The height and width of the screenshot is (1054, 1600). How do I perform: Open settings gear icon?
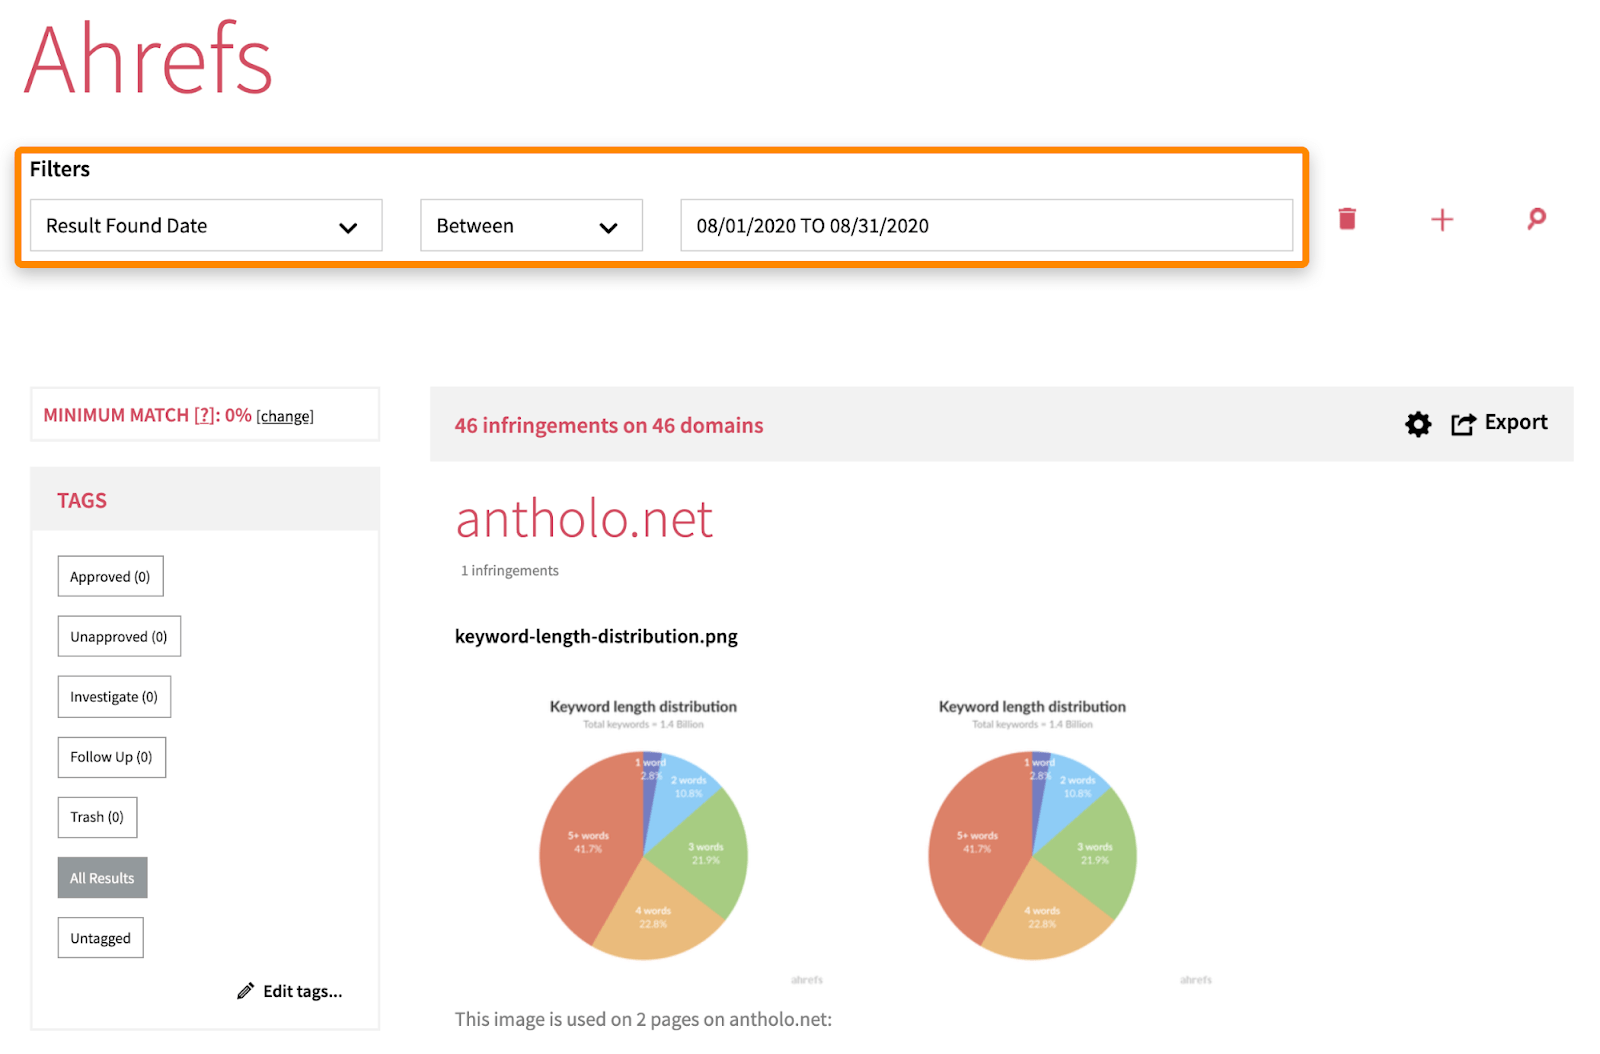point(1418,424)
